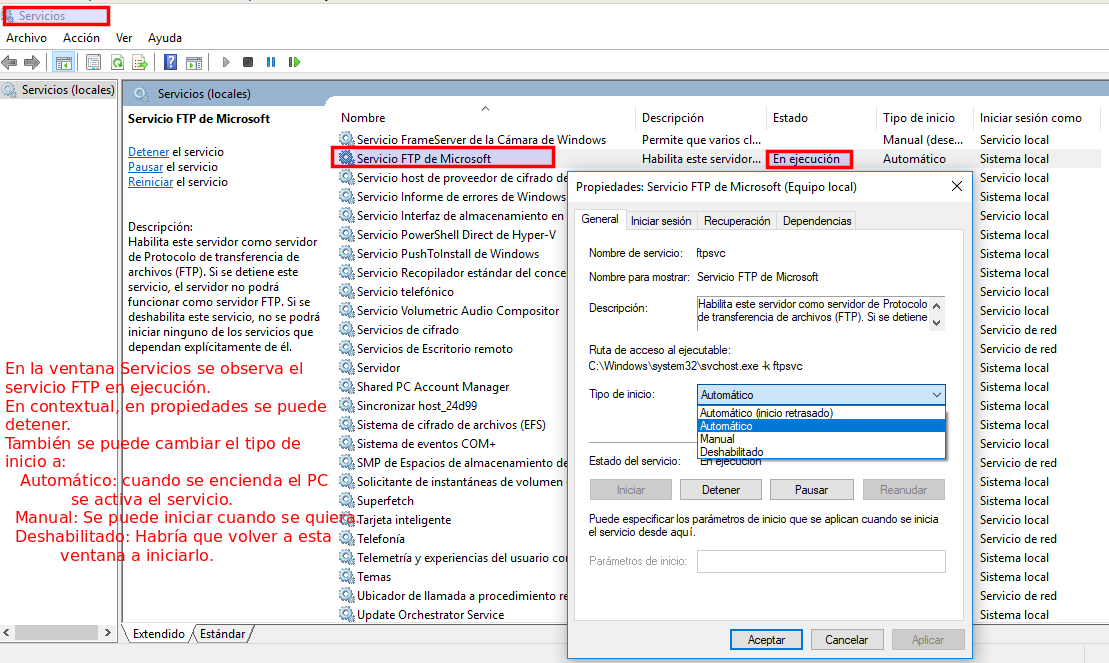Switch to the Estándar view tab
The height and width of the screenshot is (663, 1109).
pos(222,633)
